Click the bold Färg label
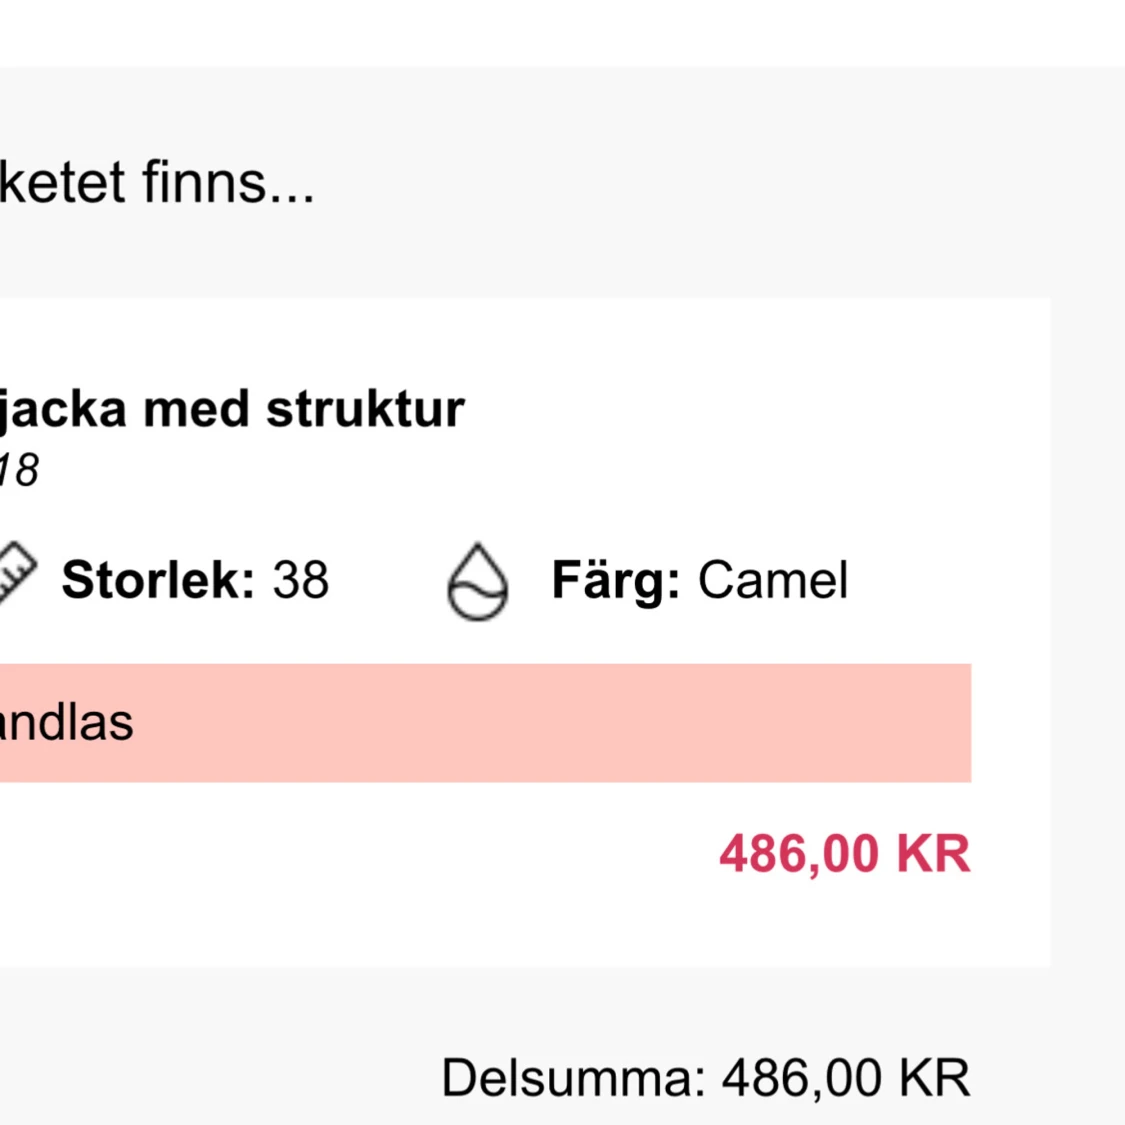This screenshot has height=1125, width=1125. [x=616, y=580]
